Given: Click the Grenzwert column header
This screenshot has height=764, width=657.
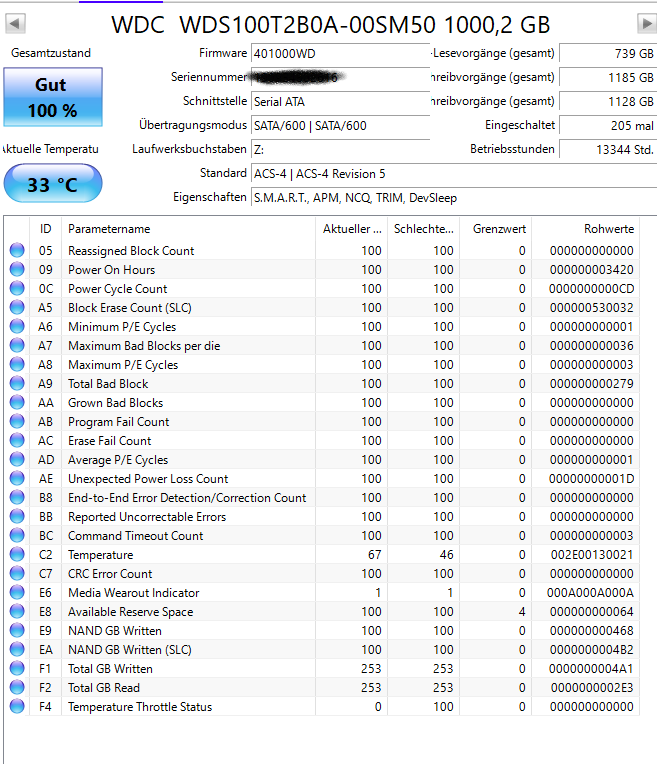Looking at the screenshot, I should (495, 229).
